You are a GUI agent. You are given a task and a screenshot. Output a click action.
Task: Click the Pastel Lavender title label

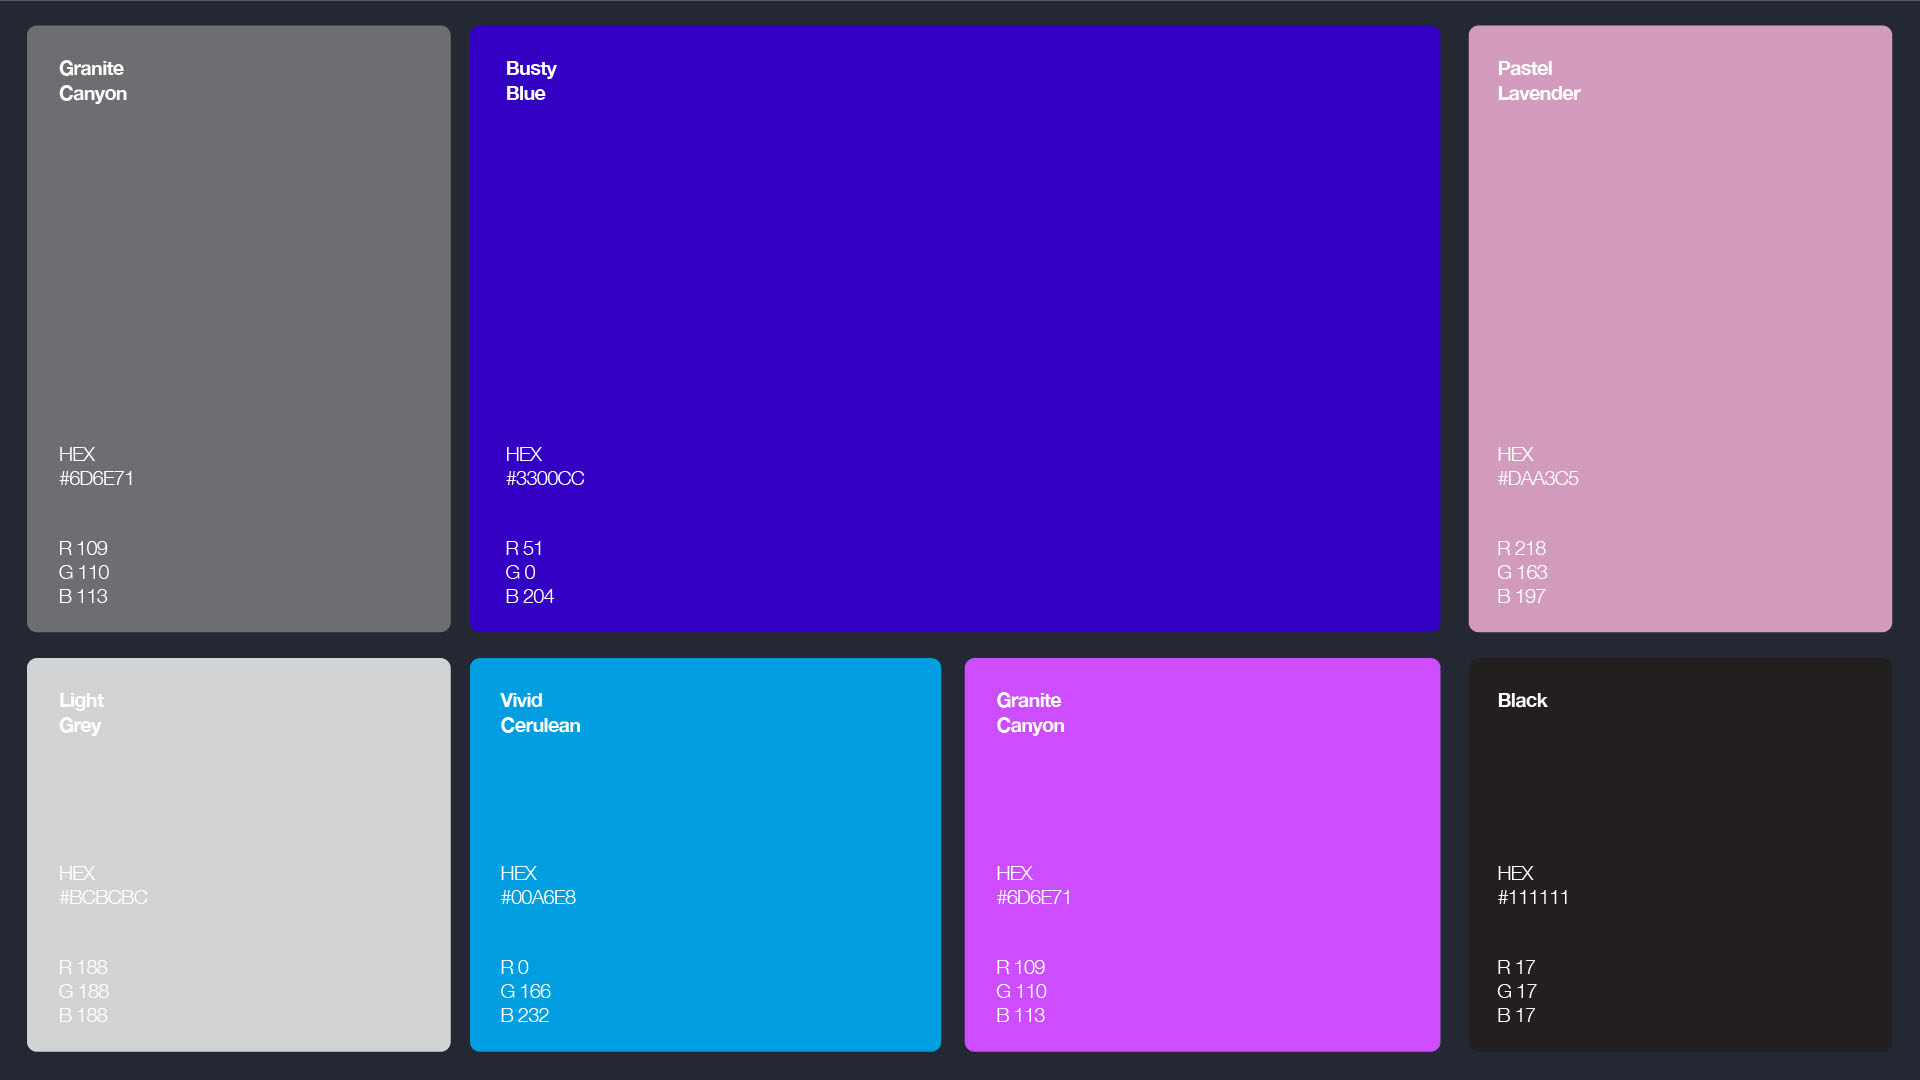1538,81
